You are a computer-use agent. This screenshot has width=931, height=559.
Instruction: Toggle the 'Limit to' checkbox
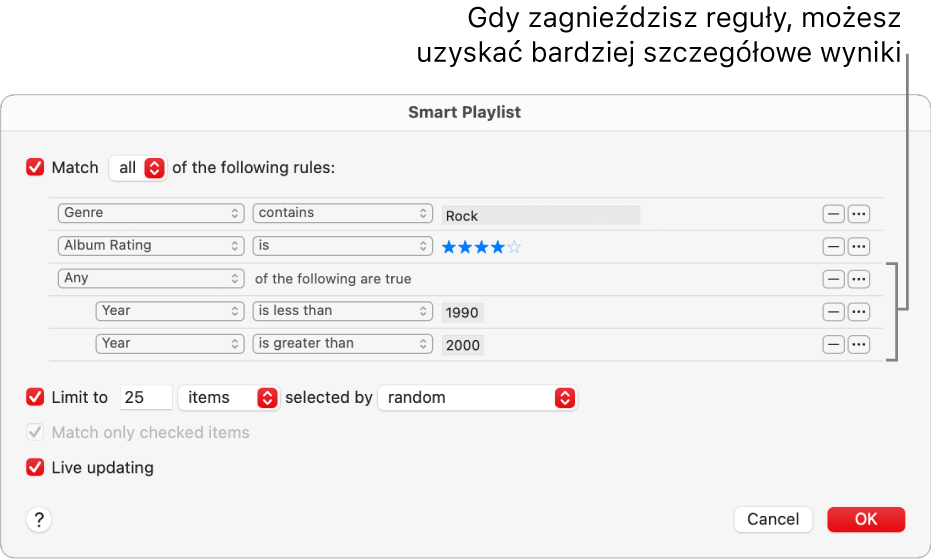(36, 397)
